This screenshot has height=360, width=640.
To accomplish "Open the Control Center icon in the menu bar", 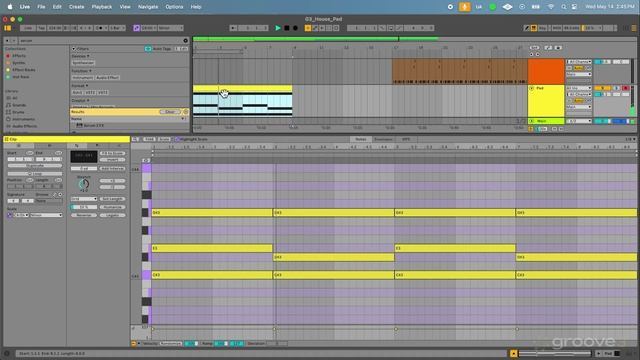I will point(574,7).
